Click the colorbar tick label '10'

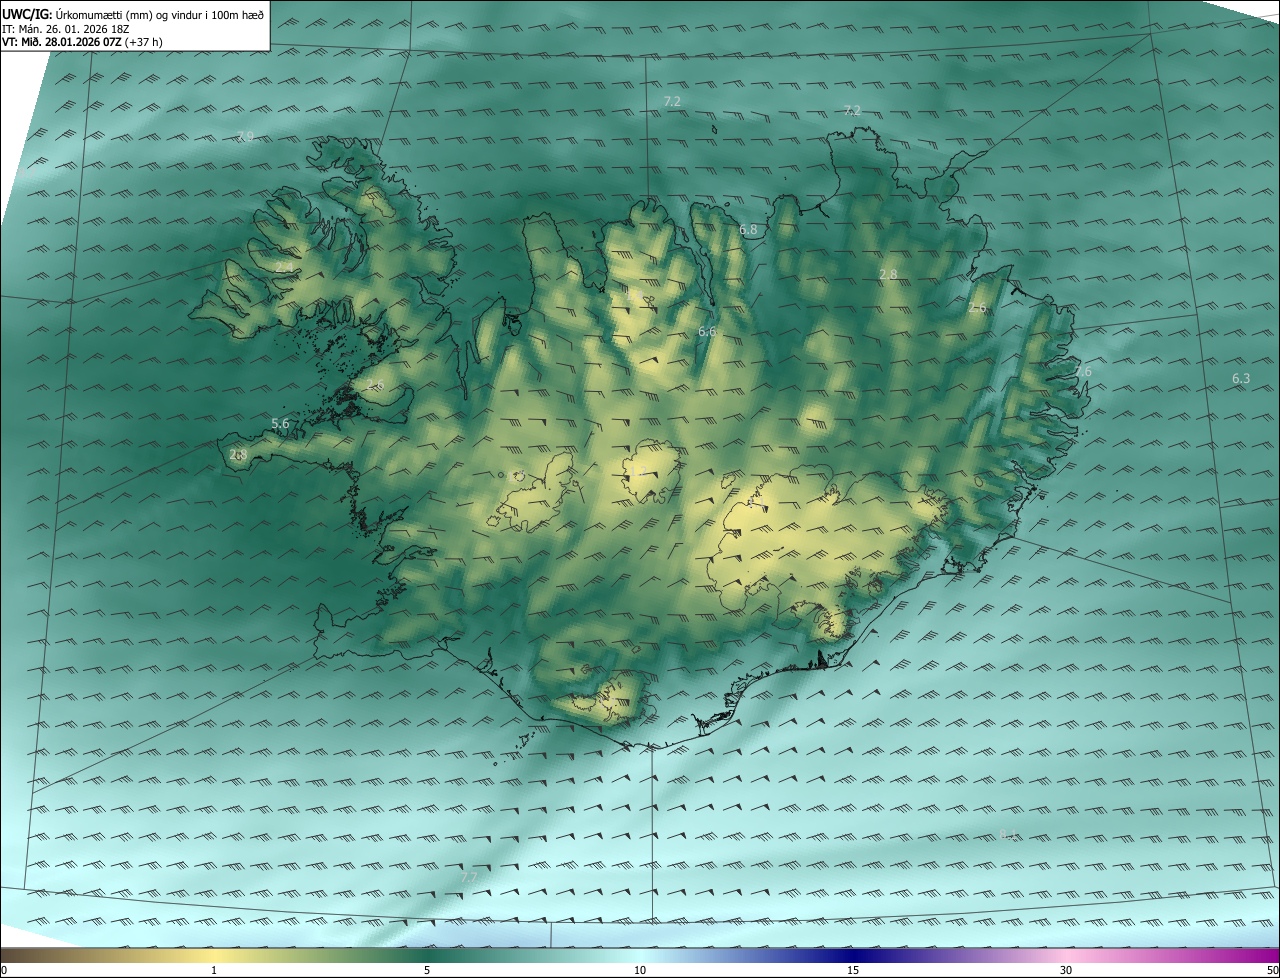(640, 970)
